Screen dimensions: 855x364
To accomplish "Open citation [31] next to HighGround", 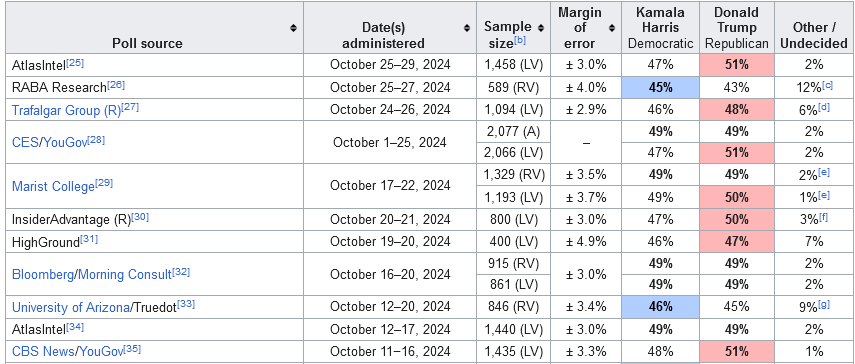I will pos(89,239).
